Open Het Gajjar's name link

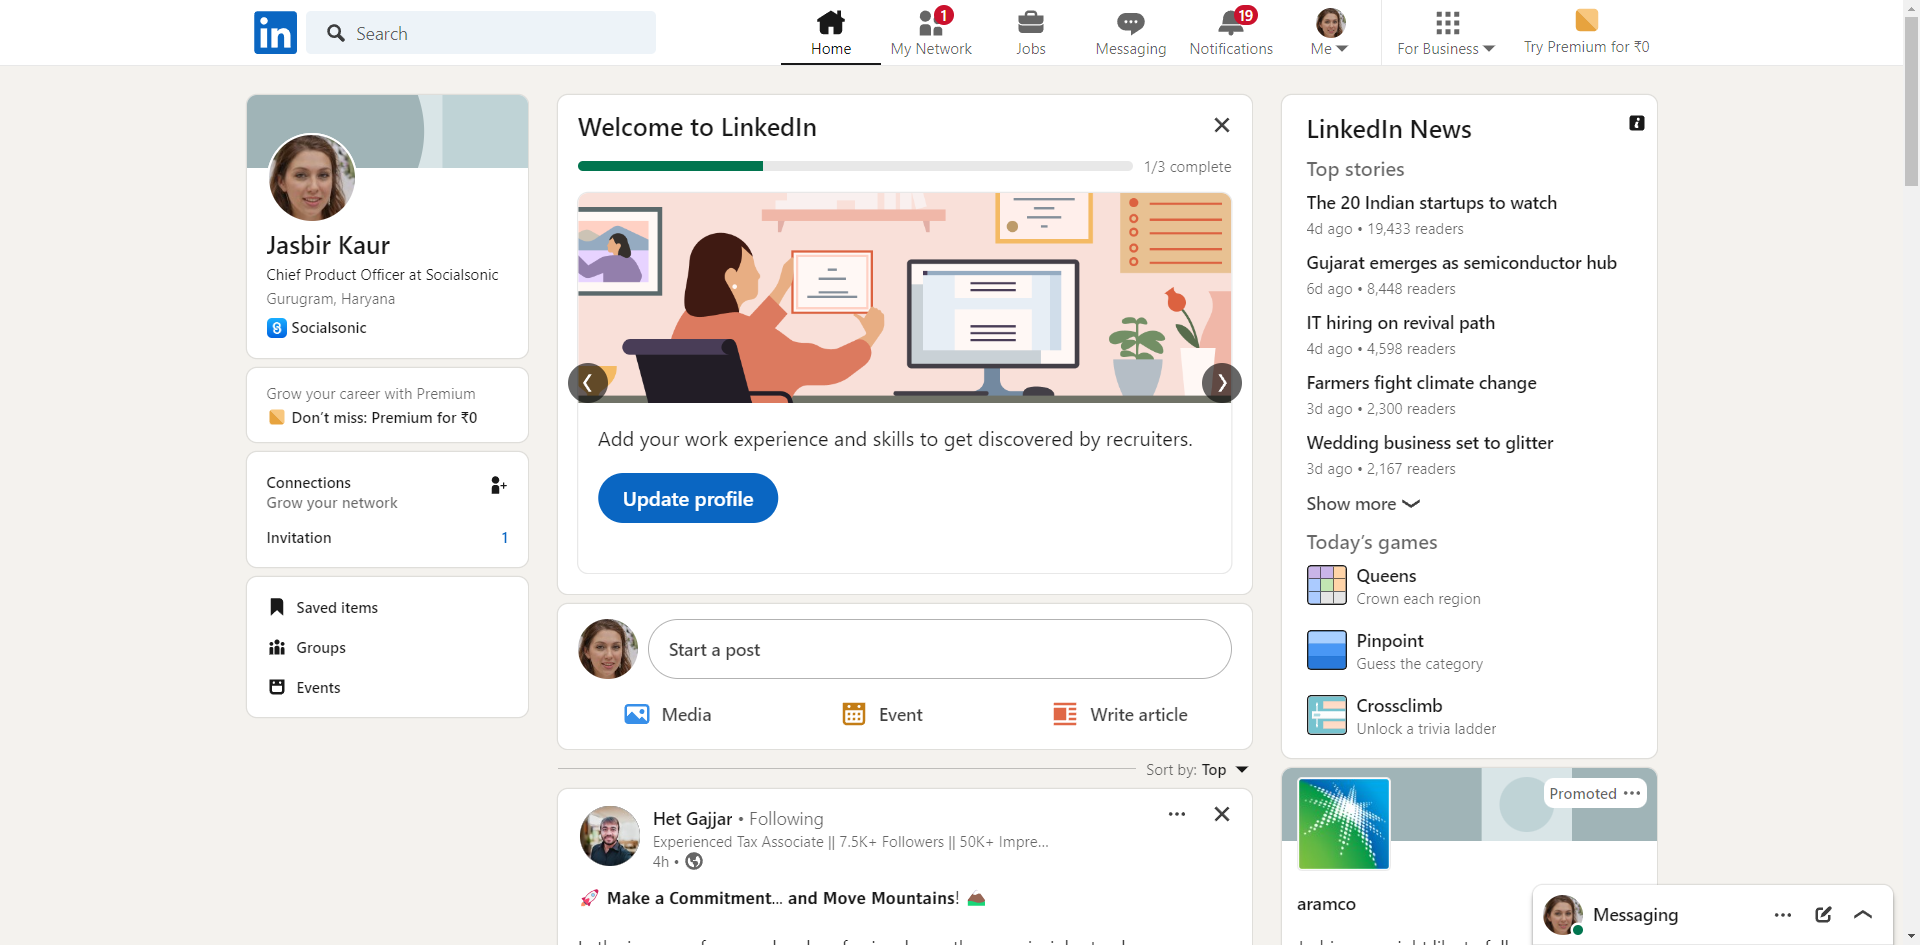(693, 819)
